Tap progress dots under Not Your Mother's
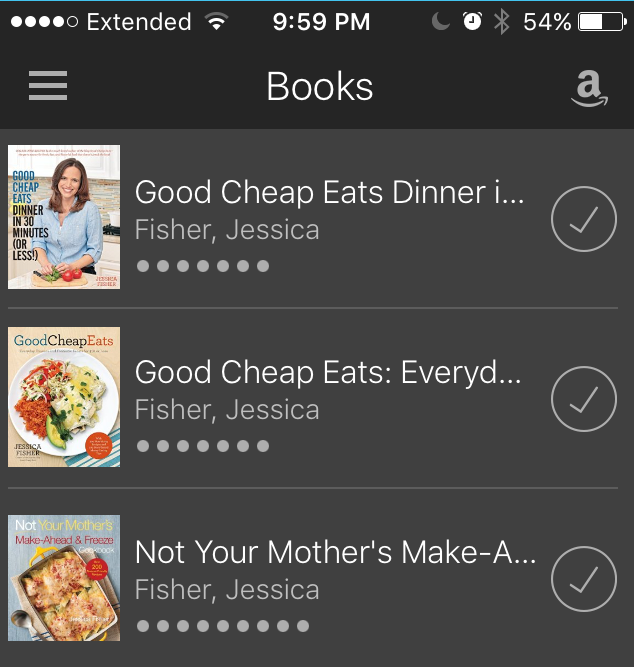 [223, 626]
